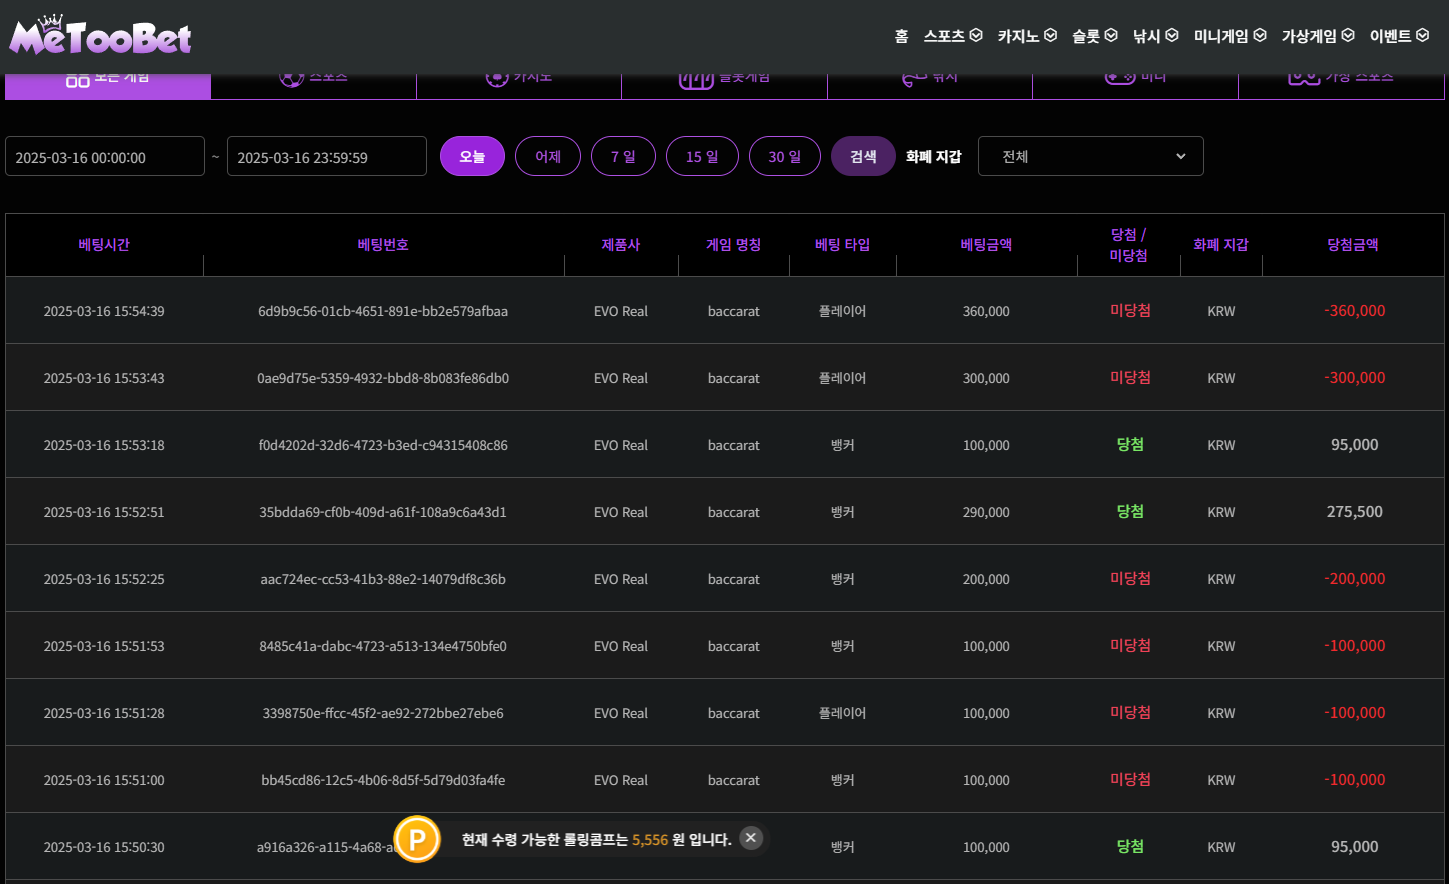Click 당첨 status in the 15:53:18 row
The image size is (1449, 884).
[1130, 445]
